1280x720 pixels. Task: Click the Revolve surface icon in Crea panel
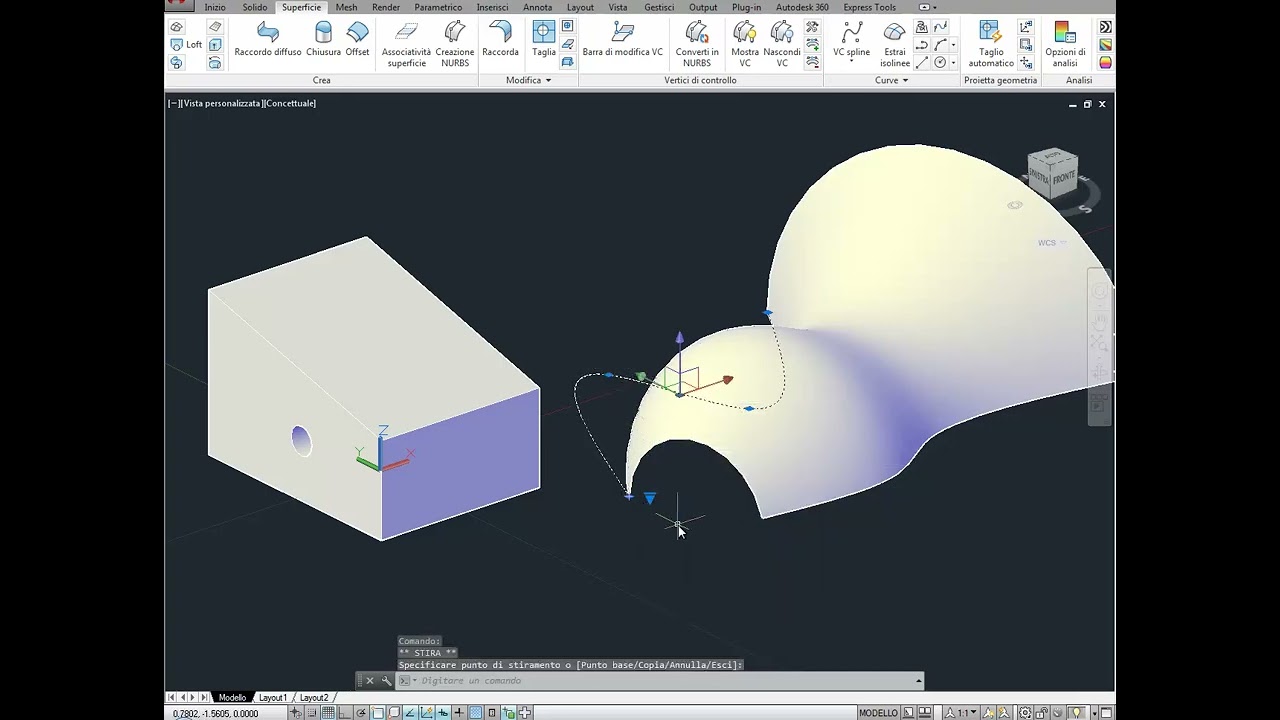215,62
